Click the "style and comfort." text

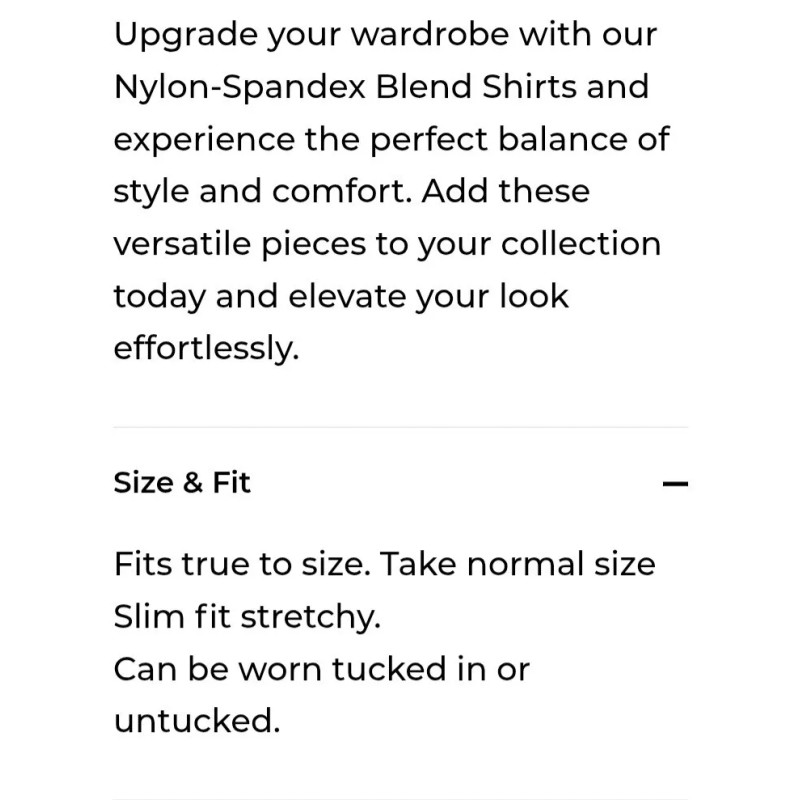262,191
